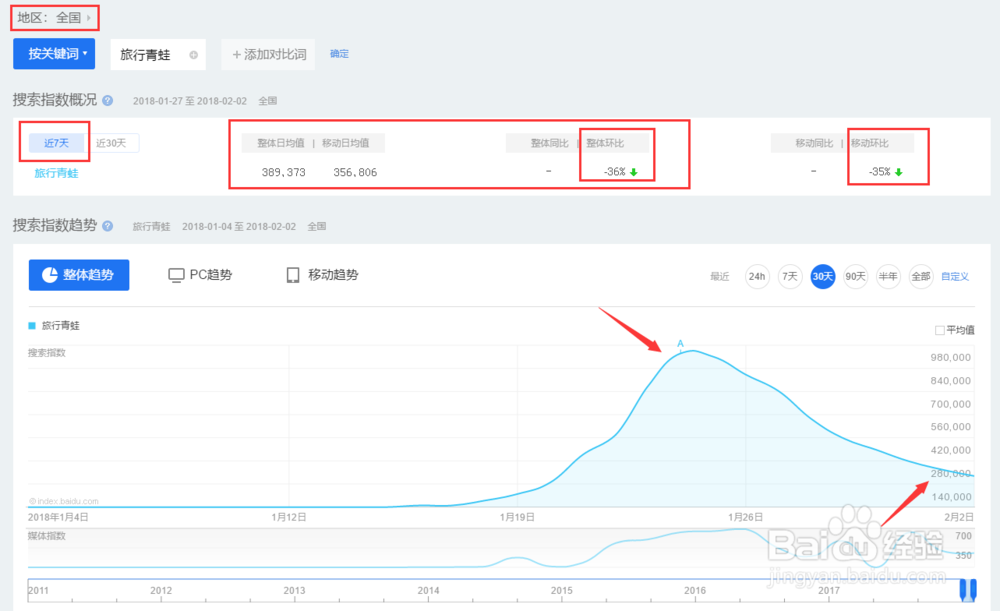Select the 7天 time range
Viewport: 1000px width, 611px height.
pos(790,276)
